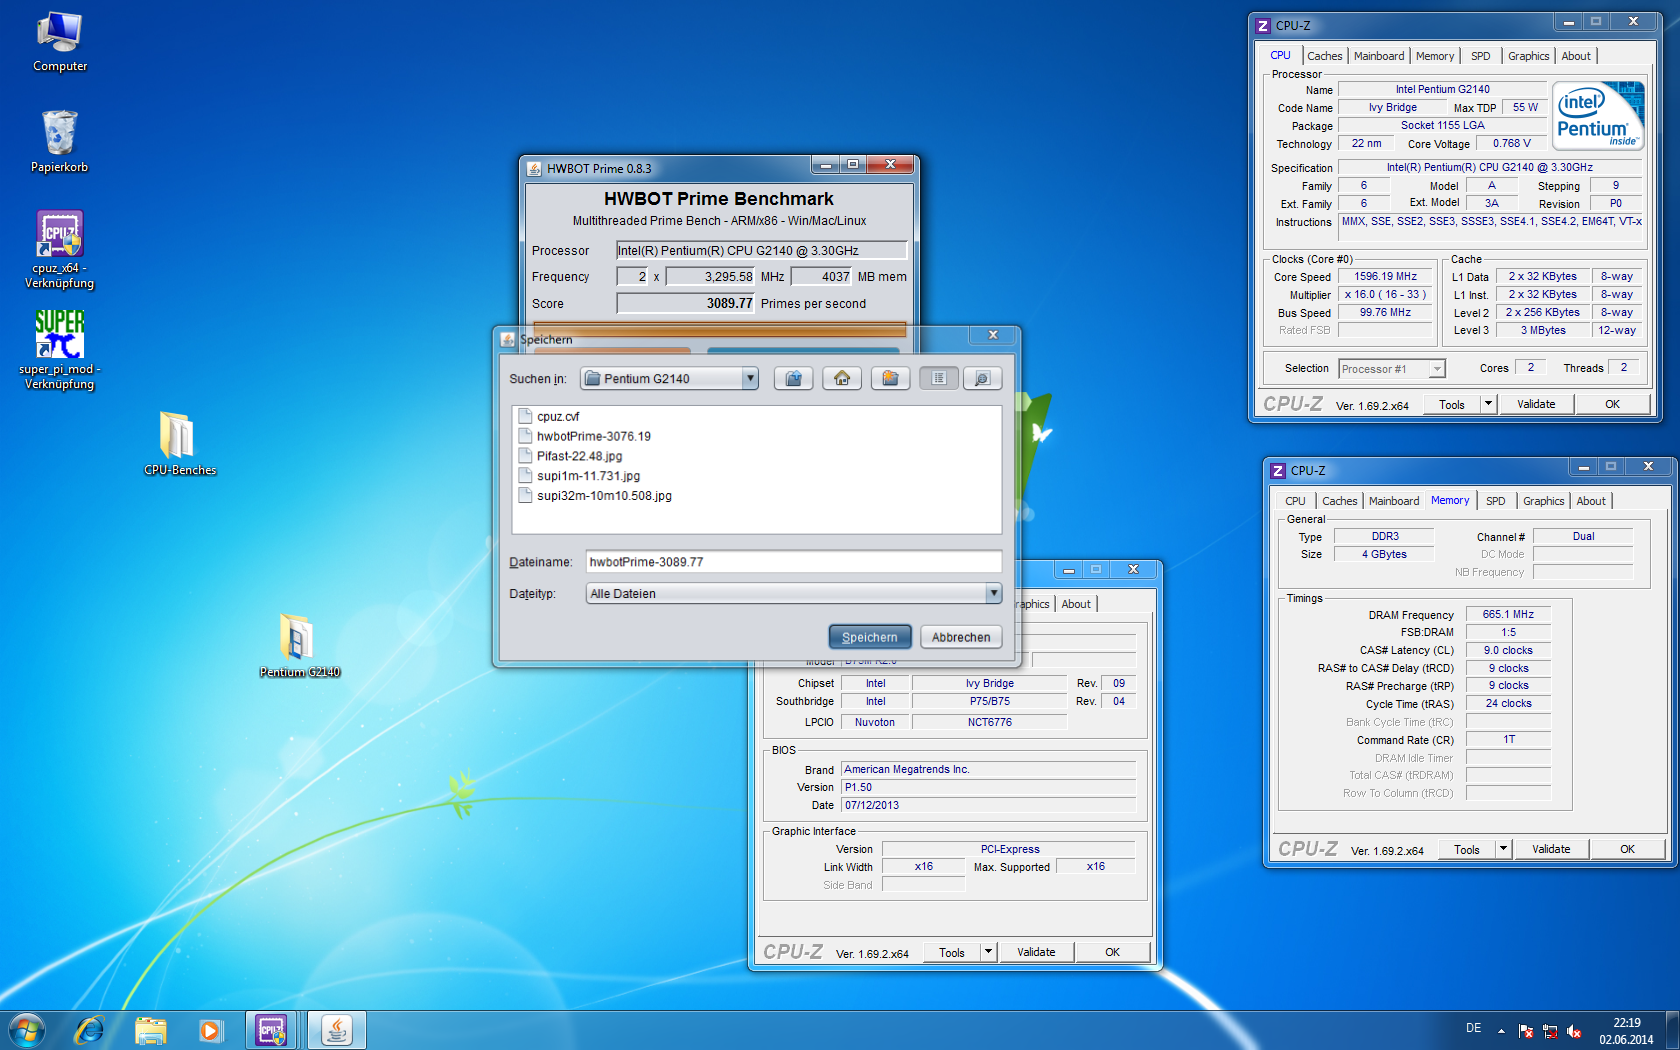The width and height of the screenshot is (1680, 1050).
Task: Switch to Java HWBOT Prime taskbar button
Action: [x=337, y=1030]
